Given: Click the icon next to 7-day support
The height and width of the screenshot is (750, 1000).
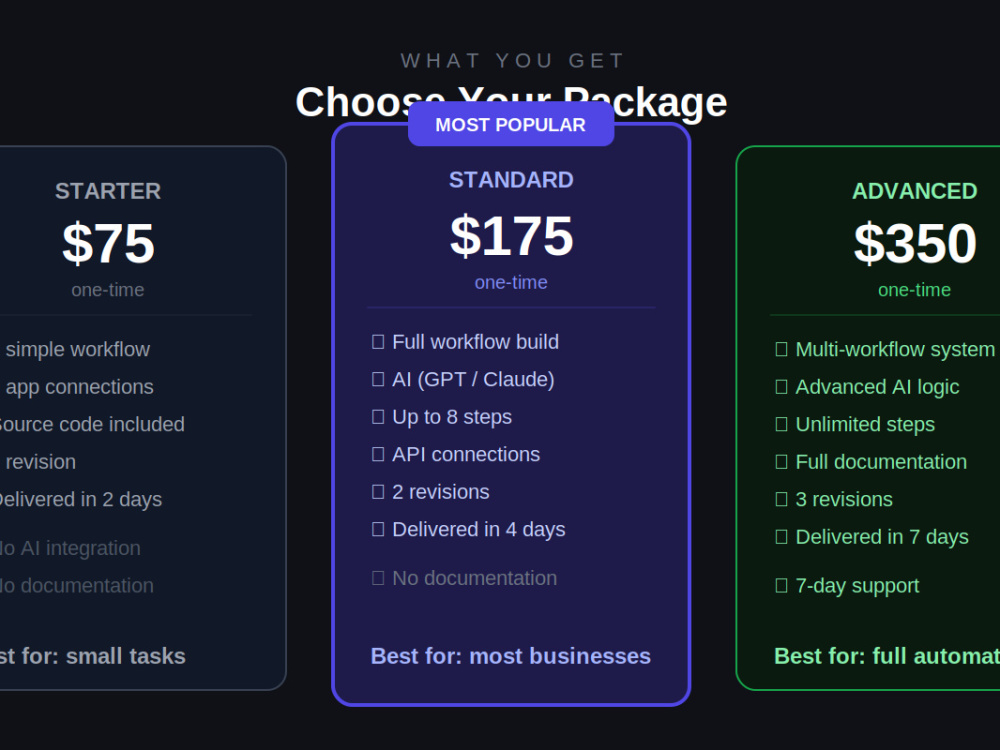Looking at the screenshot, I should click(x=781, y=585).
